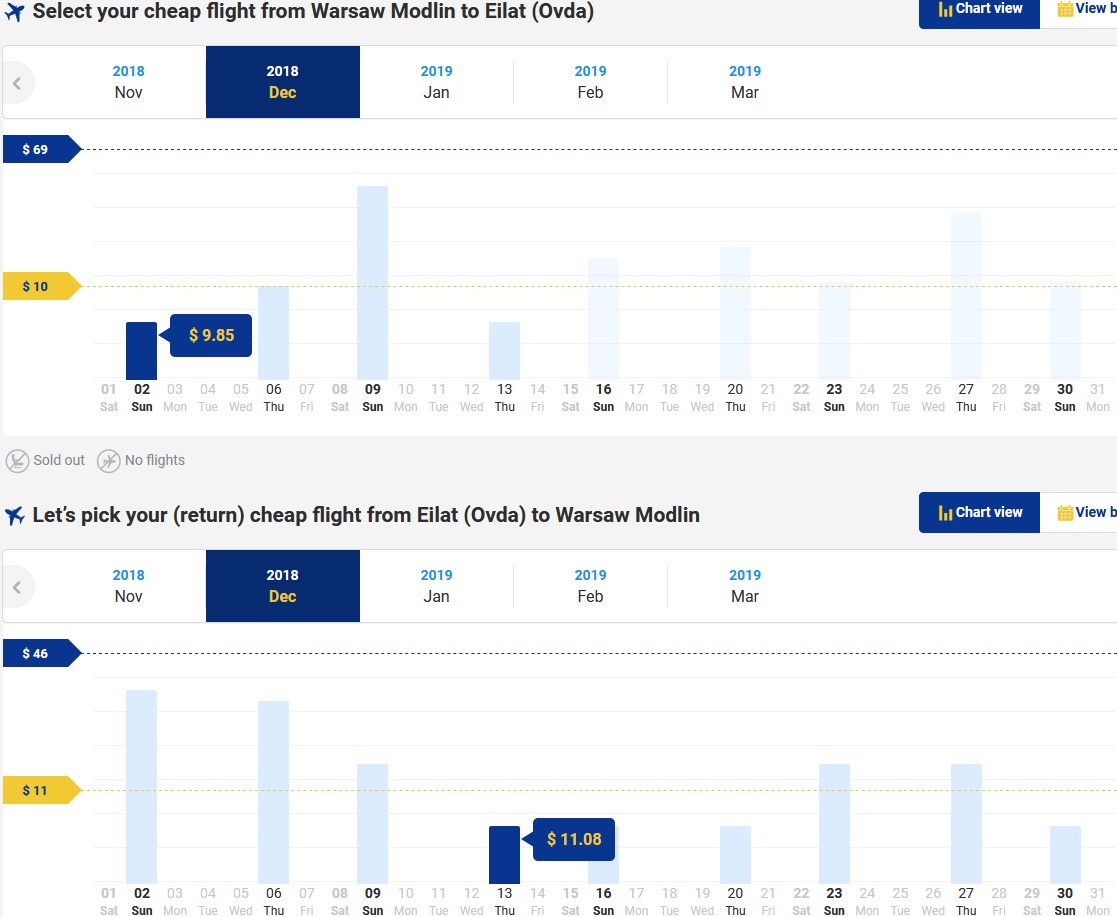The height and width of the screenshot is (917, 1117).
Task: Click the Sold out legend icon
Action: click(17, 461)
